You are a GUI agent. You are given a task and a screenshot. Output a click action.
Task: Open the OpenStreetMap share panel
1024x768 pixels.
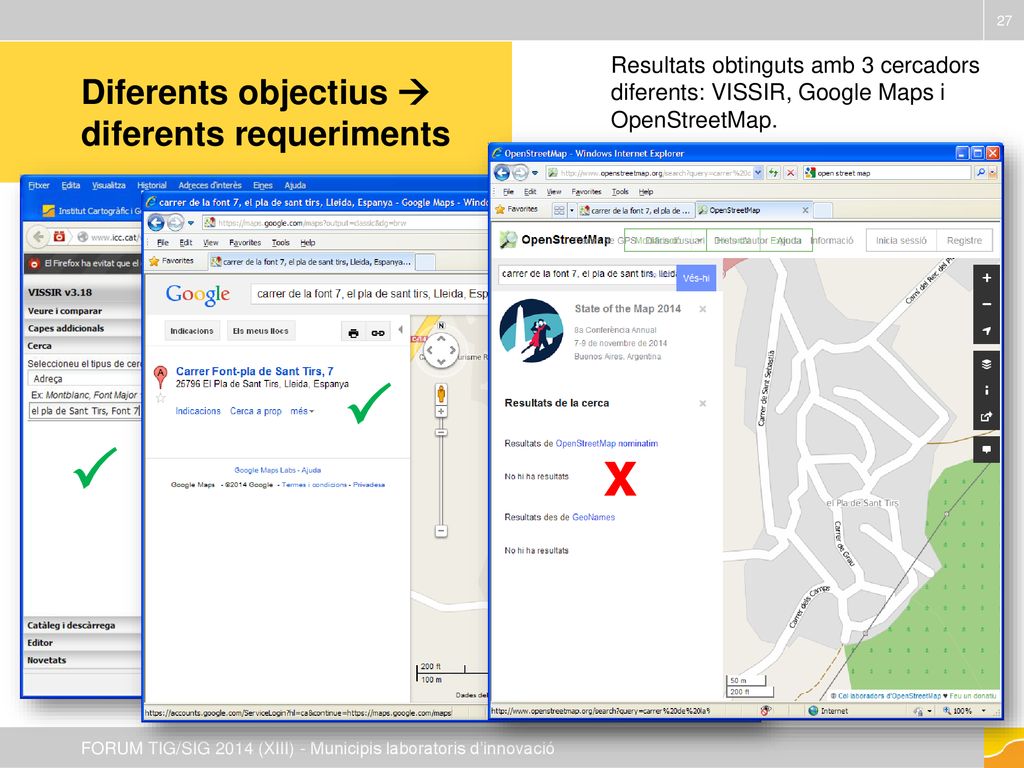pos(986,417)
